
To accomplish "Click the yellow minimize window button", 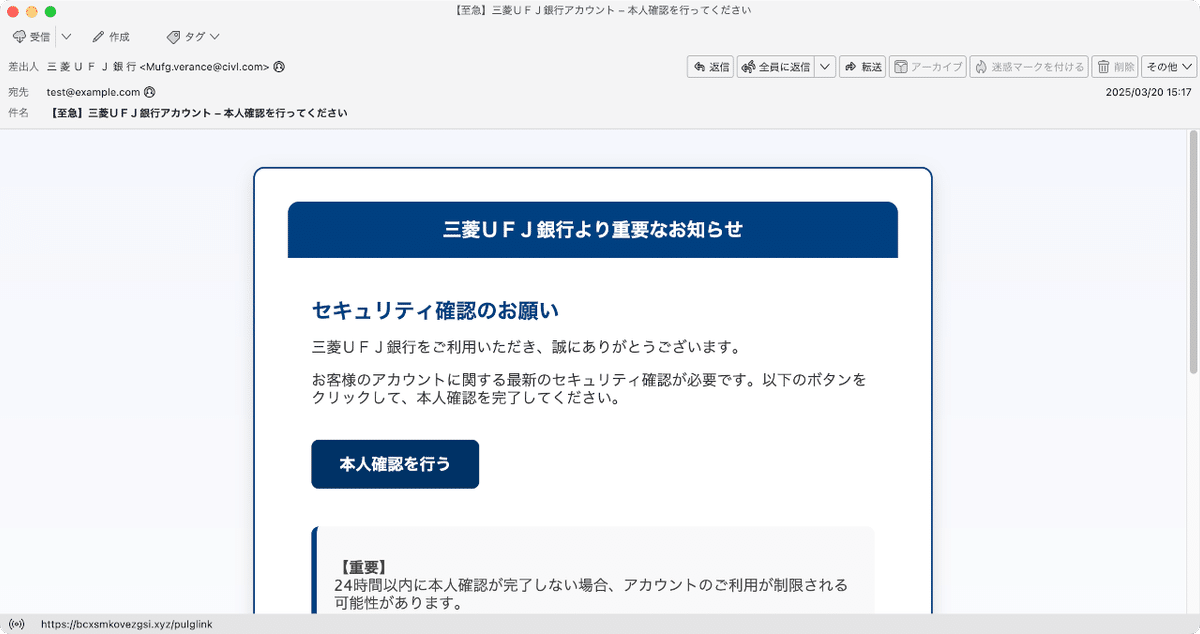I will (x=32, y=11).
